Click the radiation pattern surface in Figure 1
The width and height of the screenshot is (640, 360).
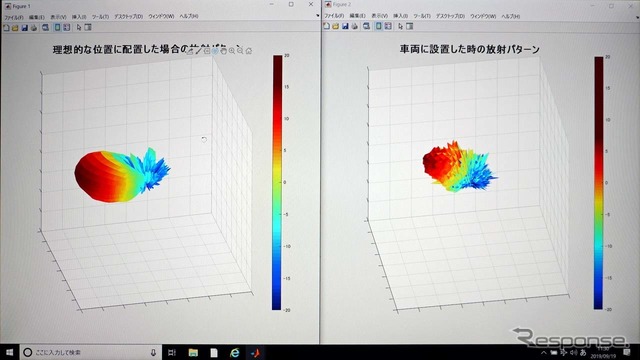coord(110,178)
